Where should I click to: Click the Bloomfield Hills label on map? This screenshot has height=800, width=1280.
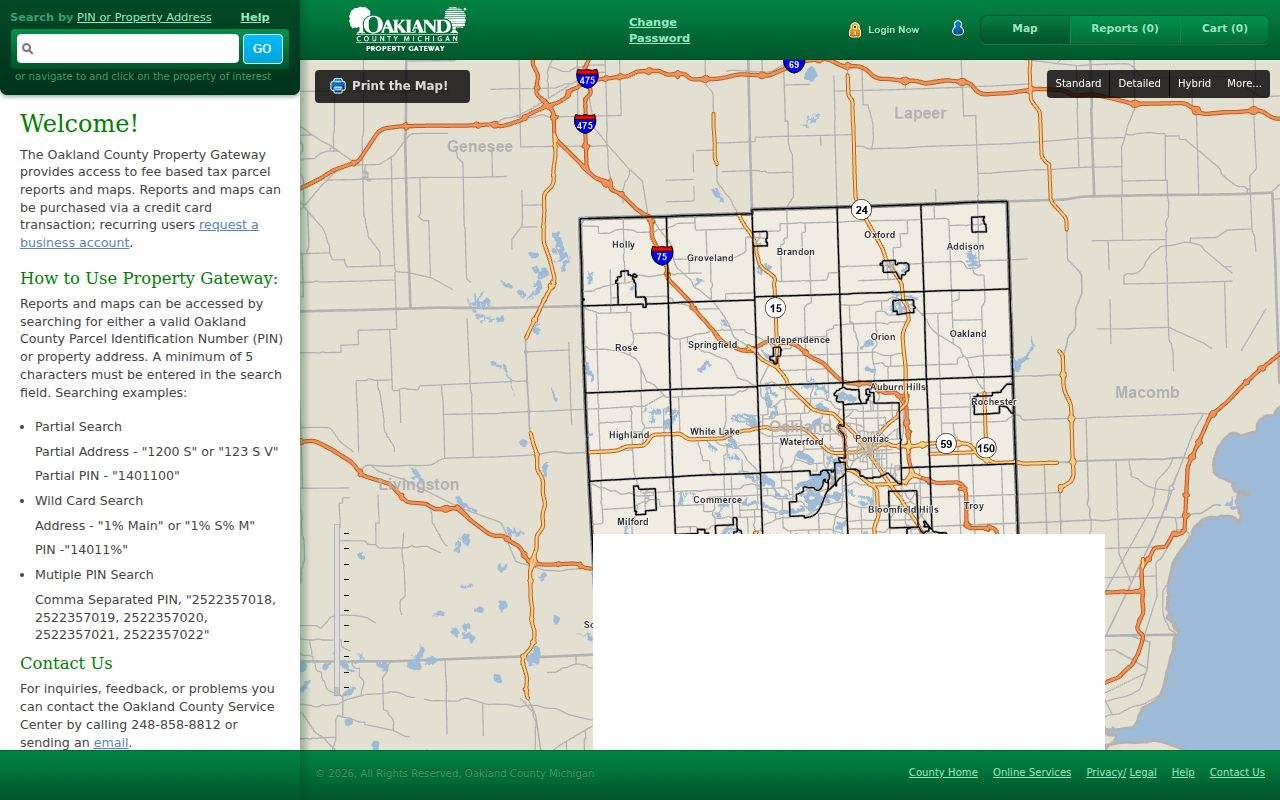coord(903,510)
